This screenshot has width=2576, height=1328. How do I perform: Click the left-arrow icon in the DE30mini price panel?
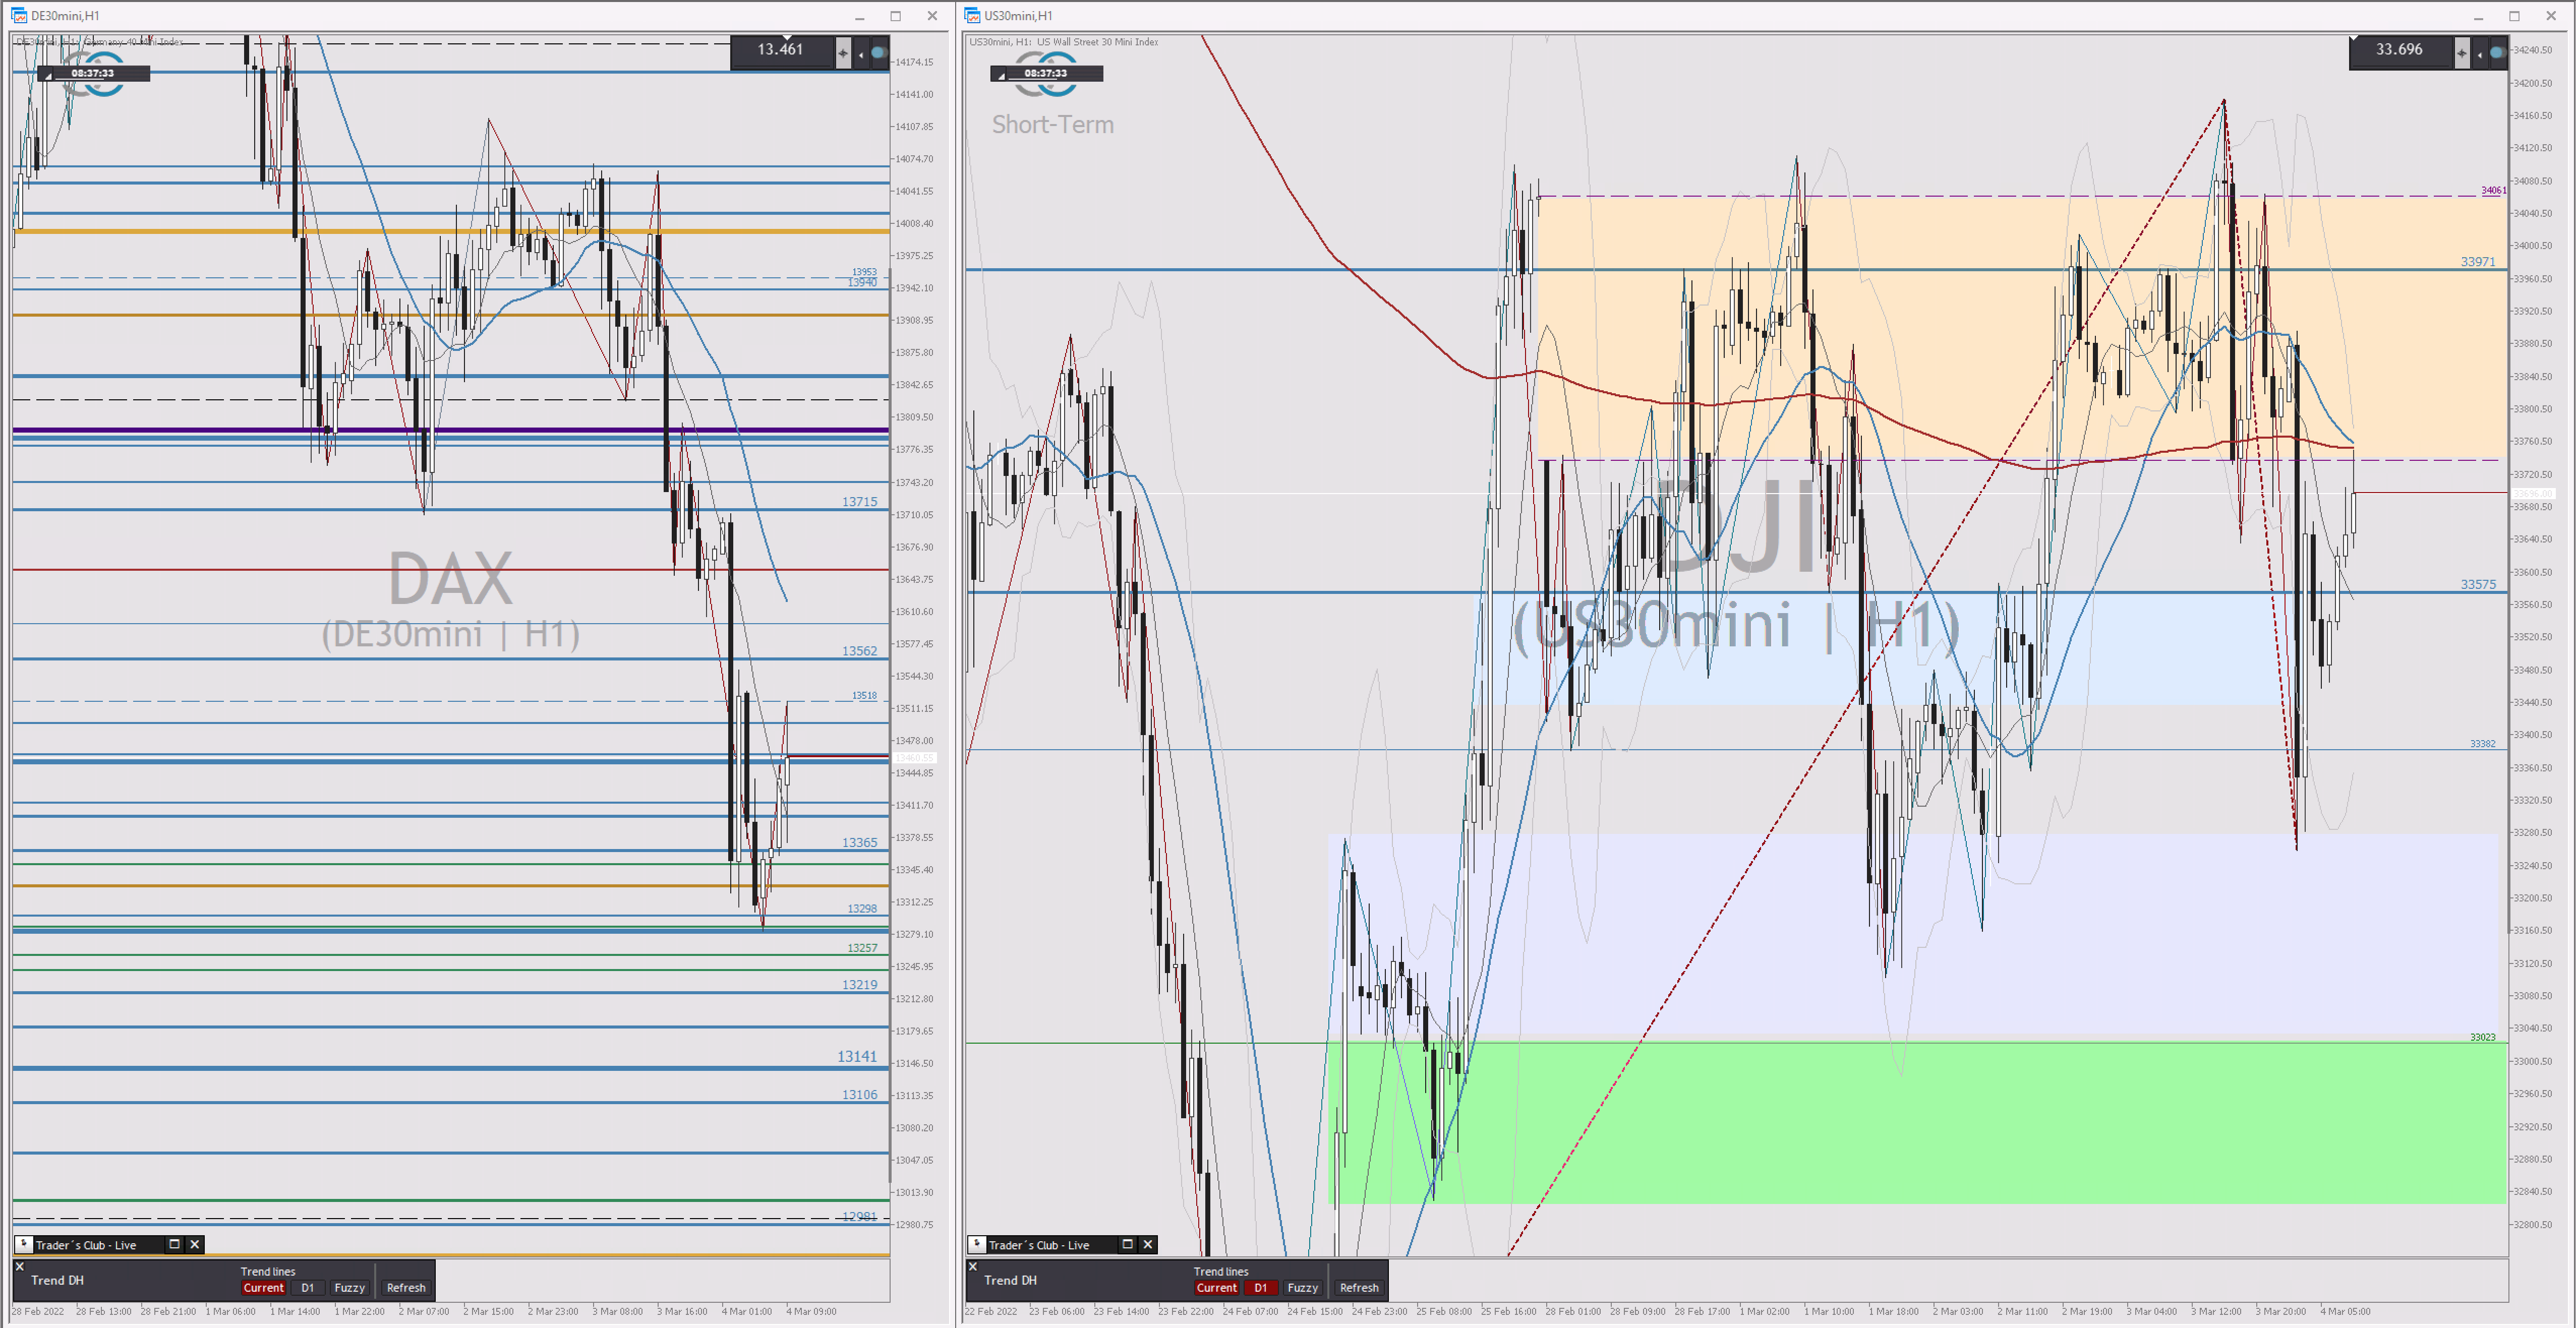pyautogui.click(x=861, y=54)
